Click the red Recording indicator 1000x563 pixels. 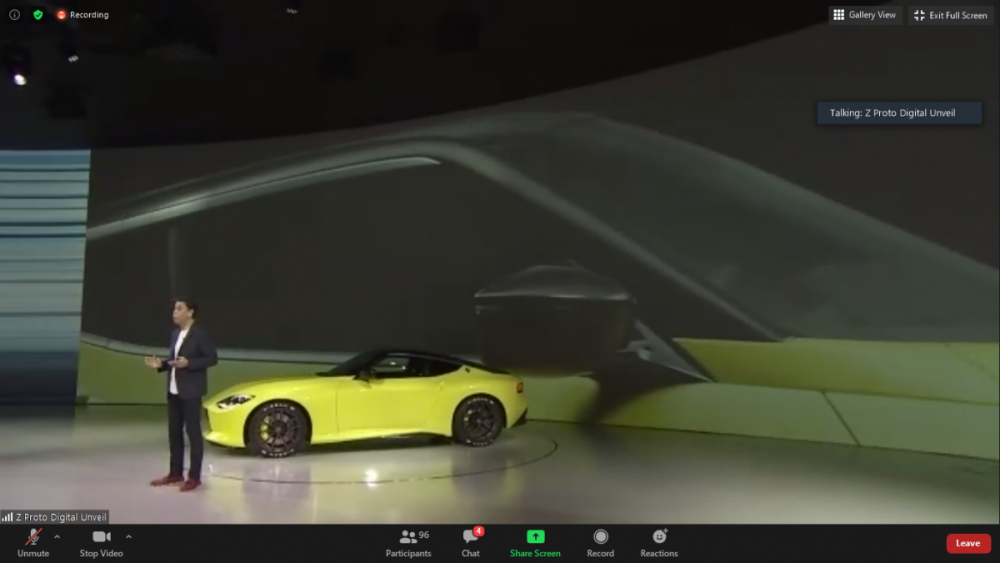[x=83, y=15]
